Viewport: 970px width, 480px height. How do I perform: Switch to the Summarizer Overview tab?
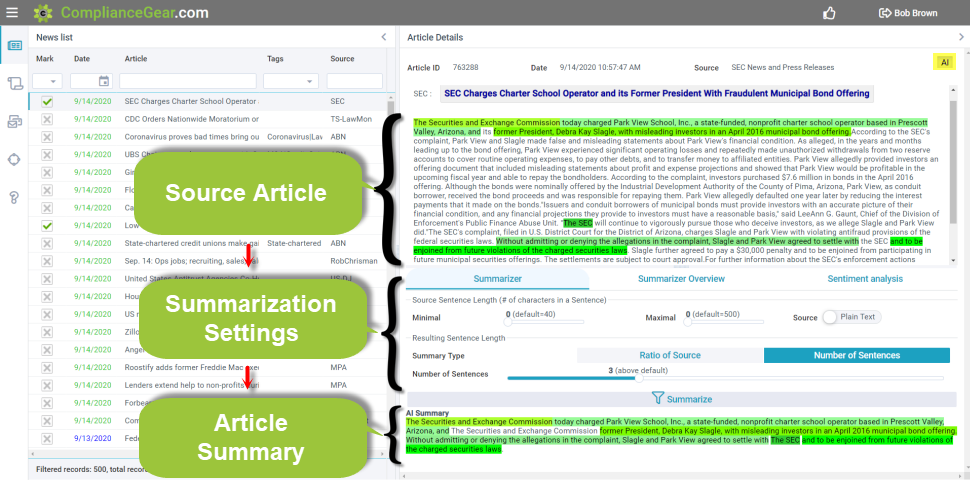coord(681,279)
